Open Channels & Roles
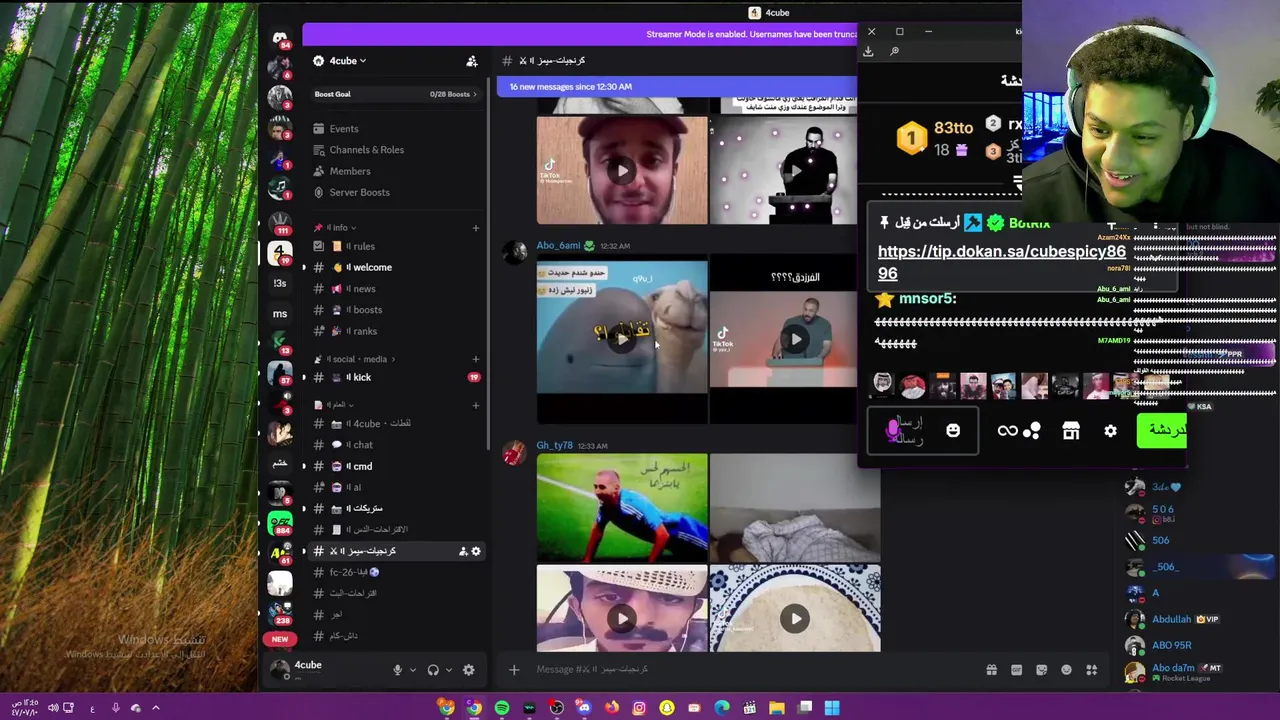Image resolution: width=1280 pixels, height=720 pixels. [x=366, y=150]
